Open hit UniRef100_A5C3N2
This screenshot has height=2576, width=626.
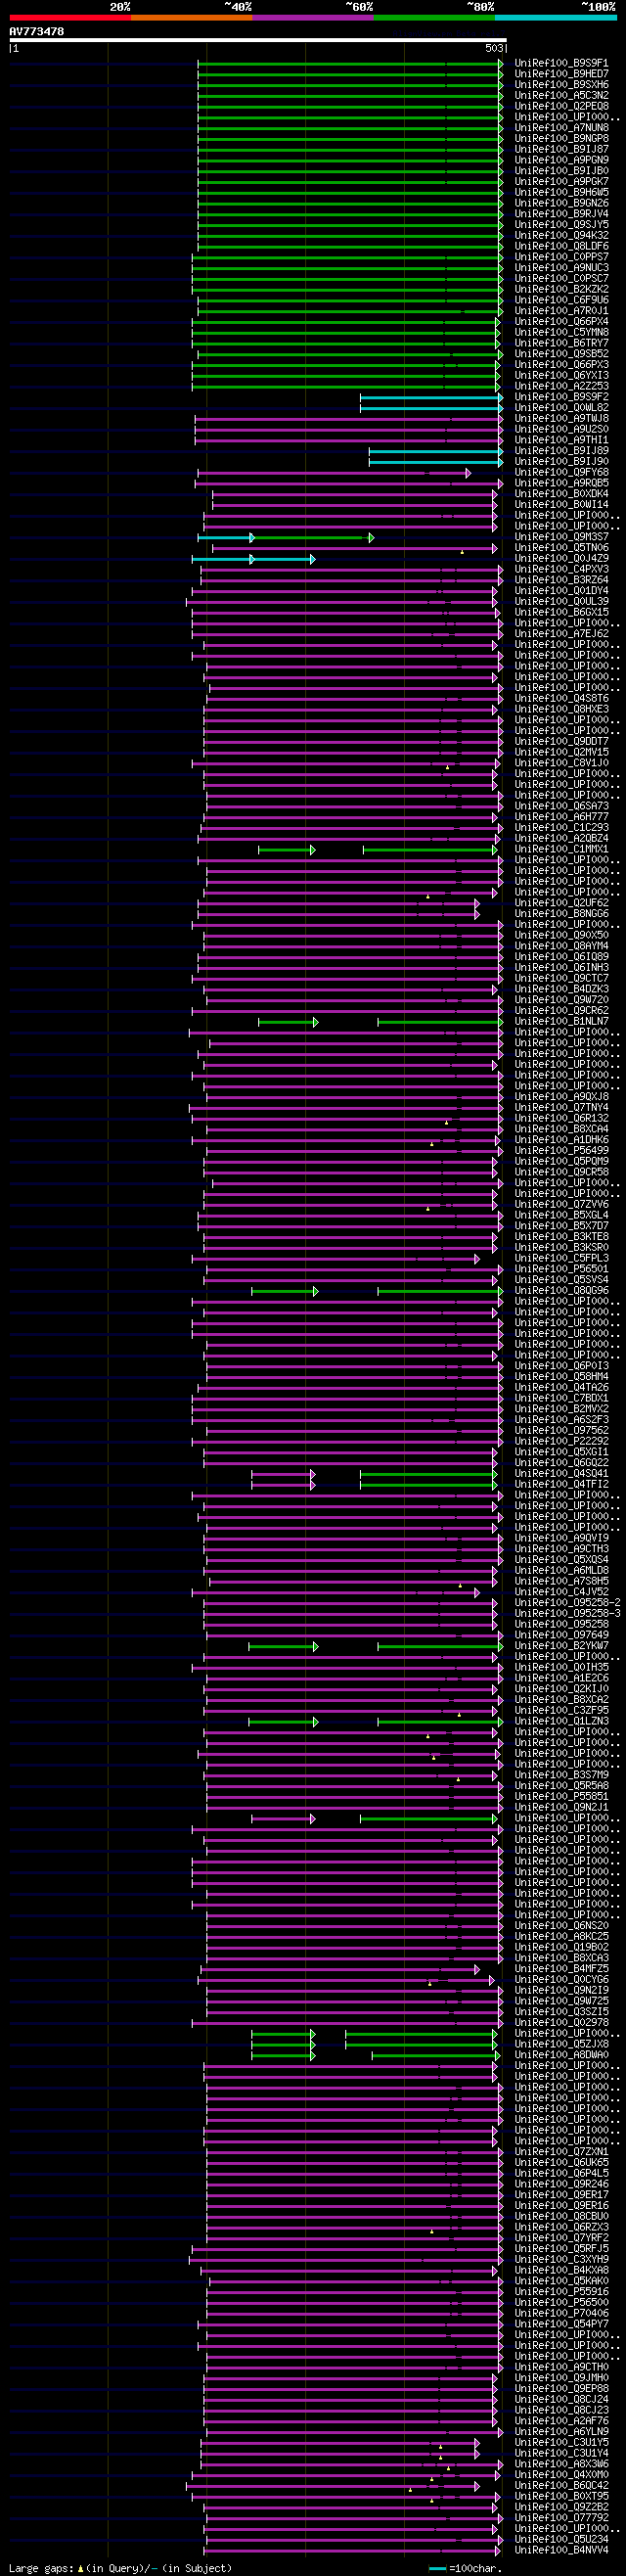pyautogui.click(x=561, y=96)
